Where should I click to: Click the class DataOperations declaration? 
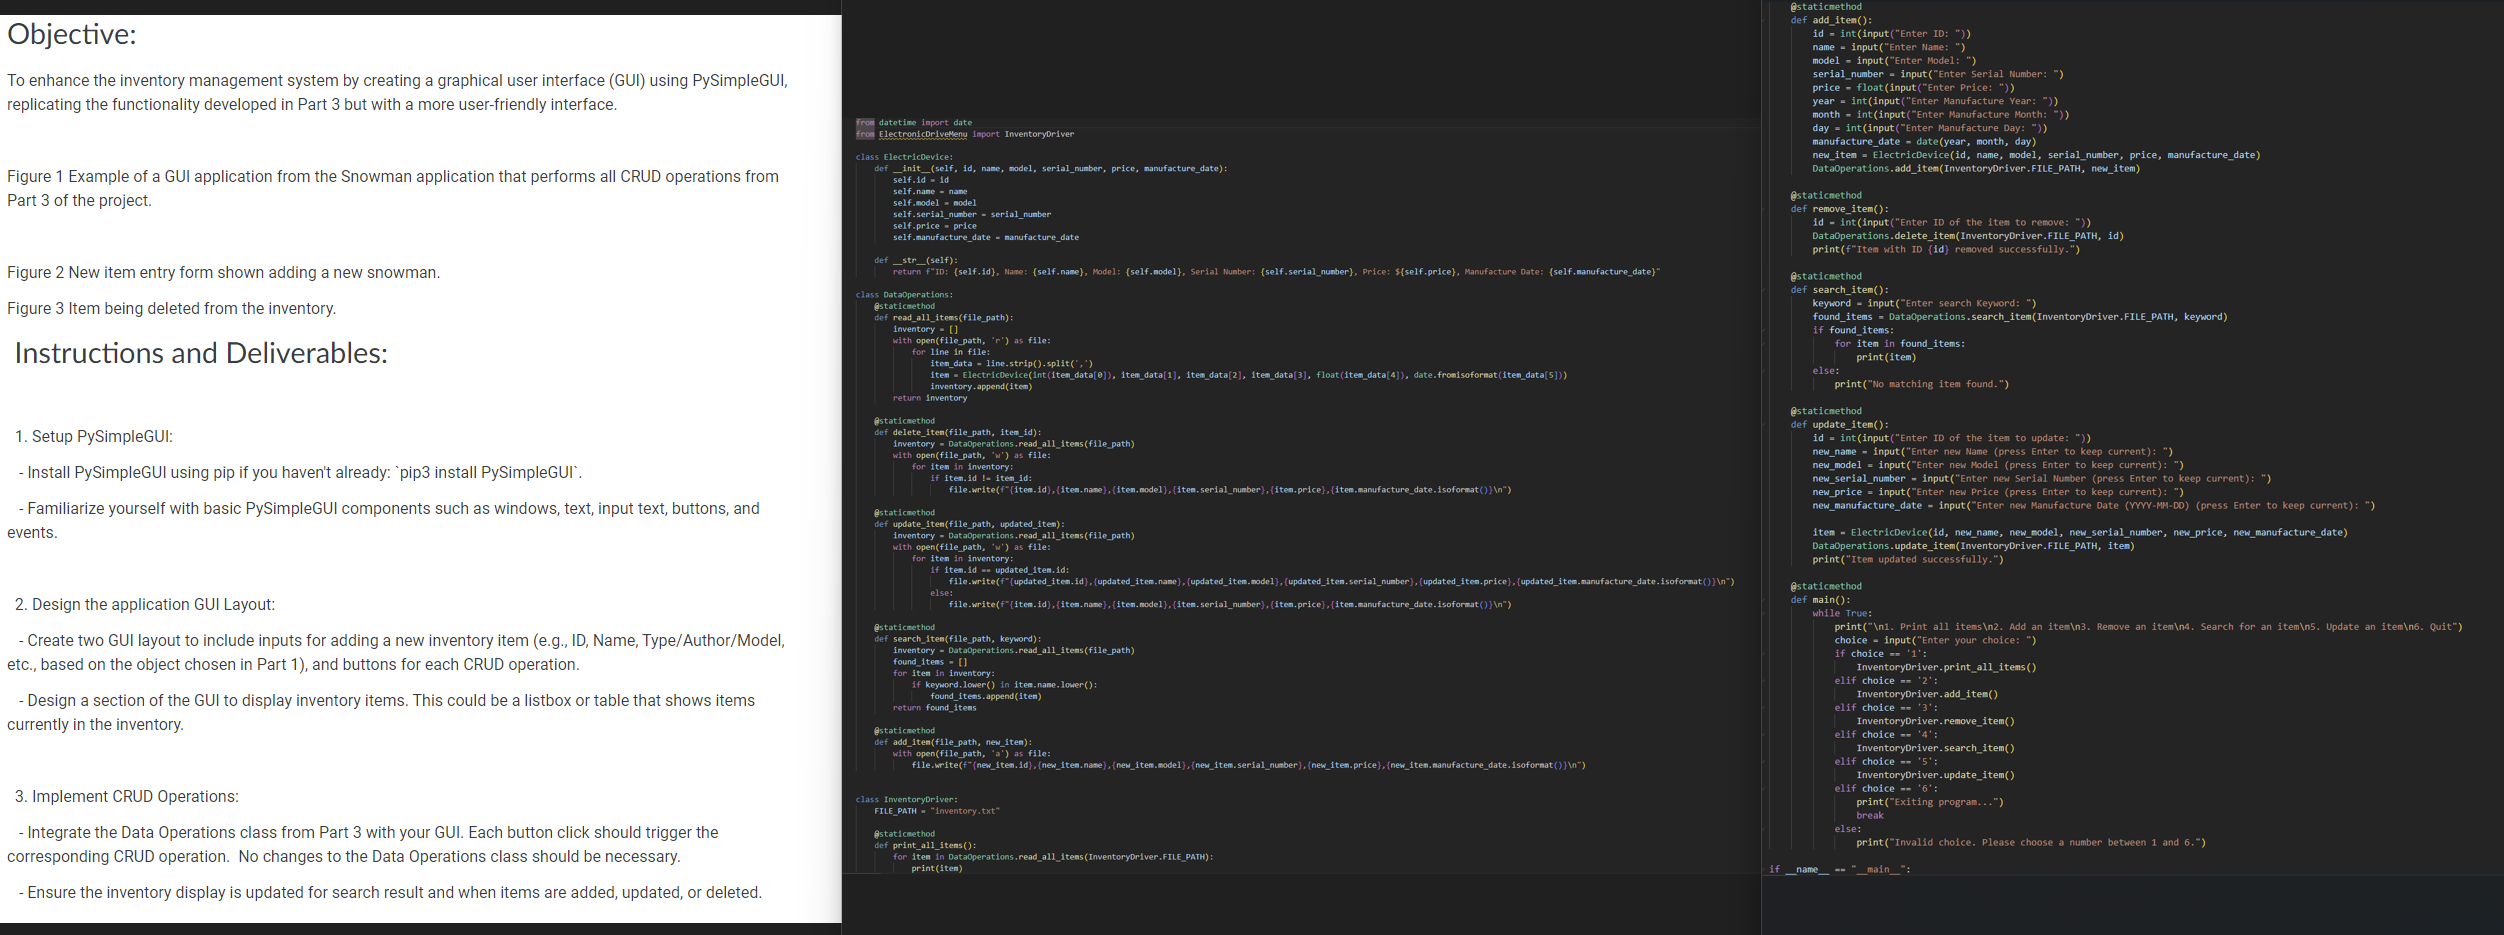coord(903,293)
